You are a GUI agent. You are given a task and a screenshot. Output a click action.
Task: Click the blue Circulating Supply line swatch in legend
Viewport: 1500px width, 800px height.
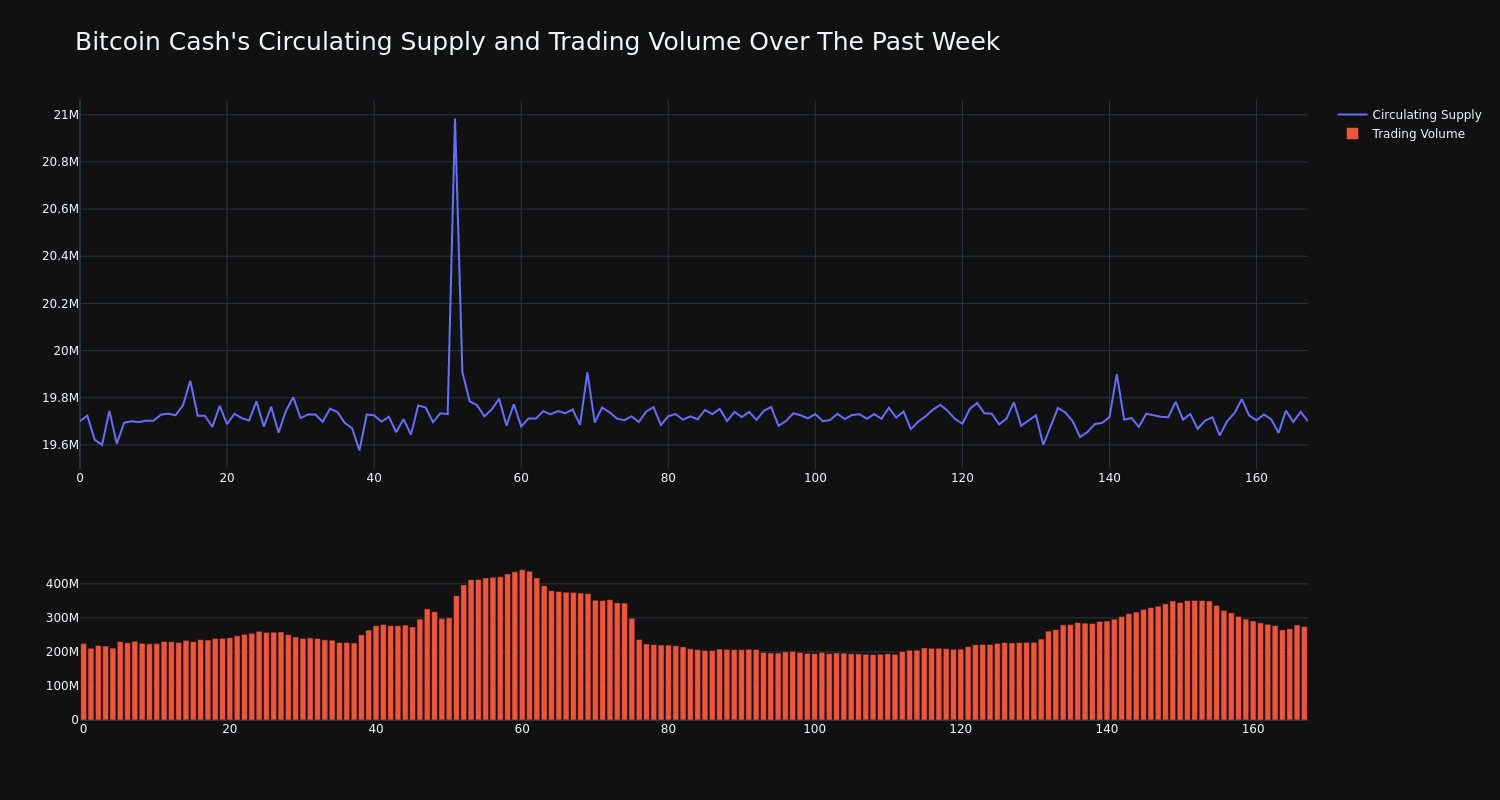[1352, 115]
